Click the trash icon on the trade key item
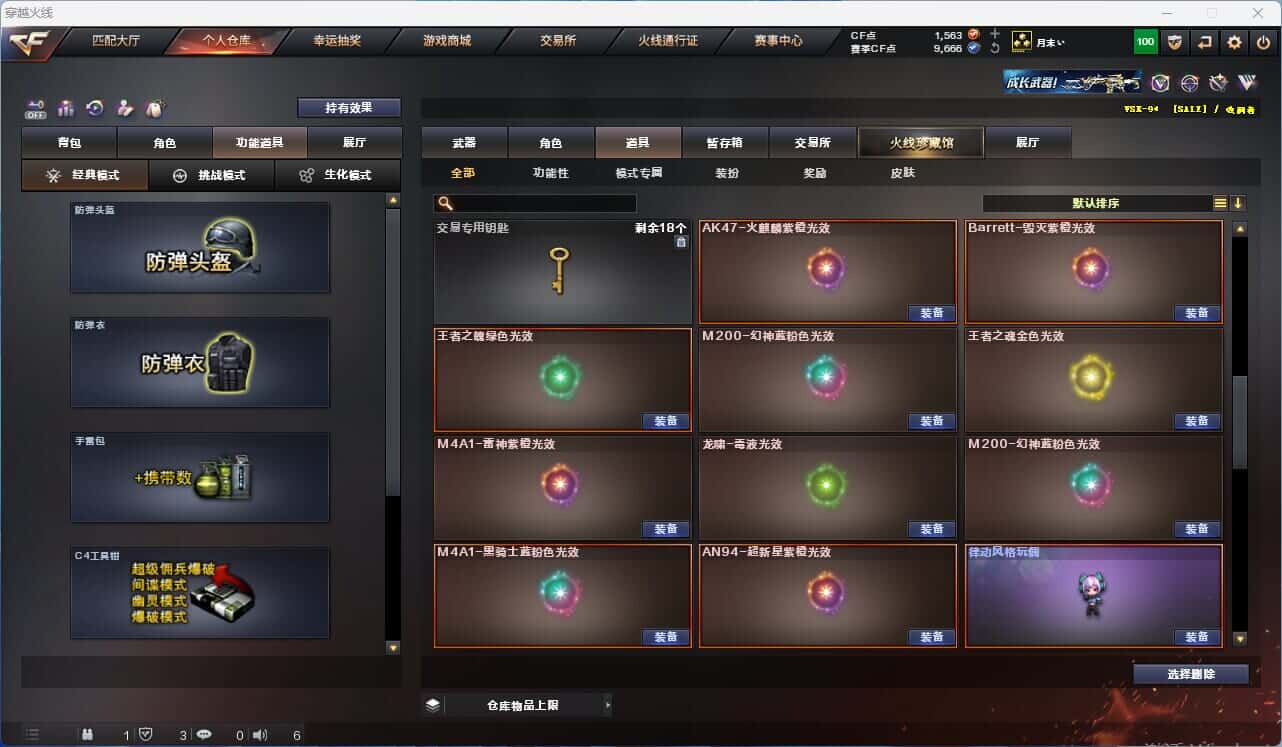1282x747 pixels. (681, 242)
